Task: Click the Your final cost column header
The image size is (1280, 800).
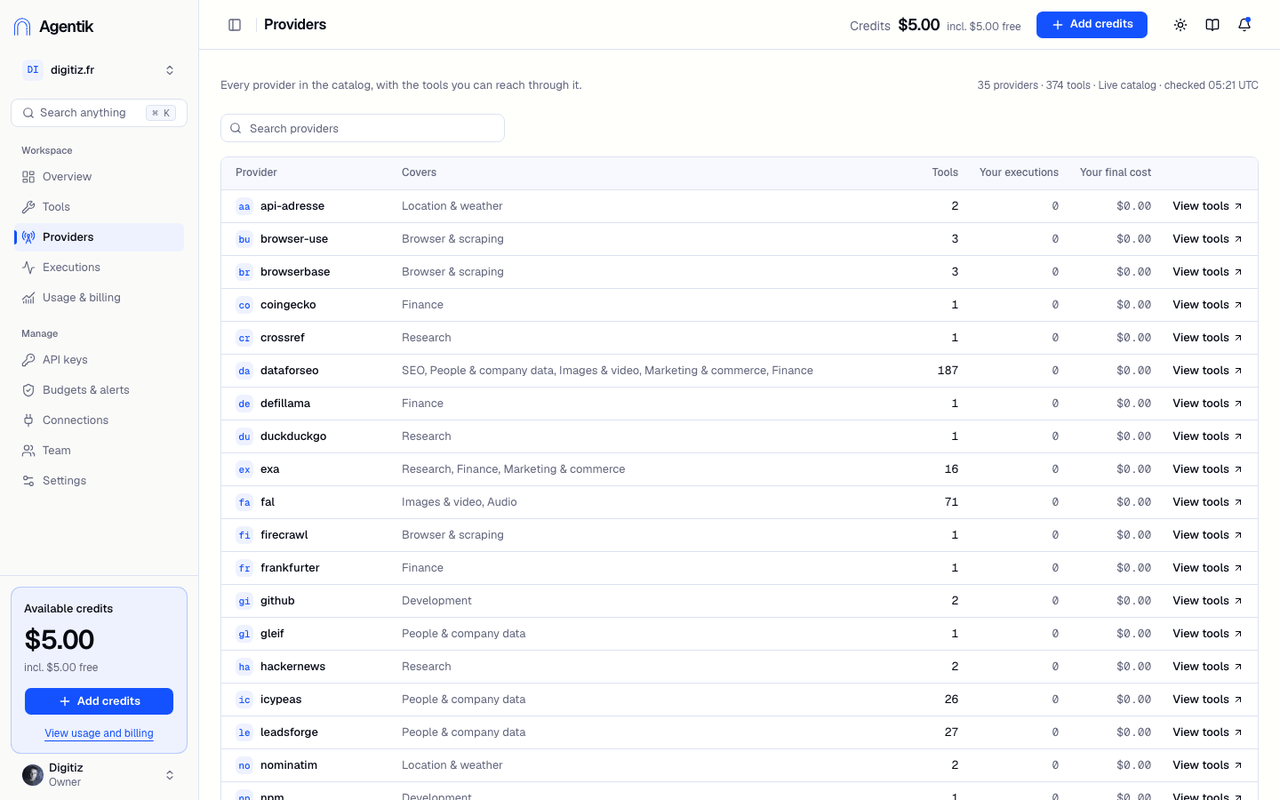Action: click(1115, 173)
